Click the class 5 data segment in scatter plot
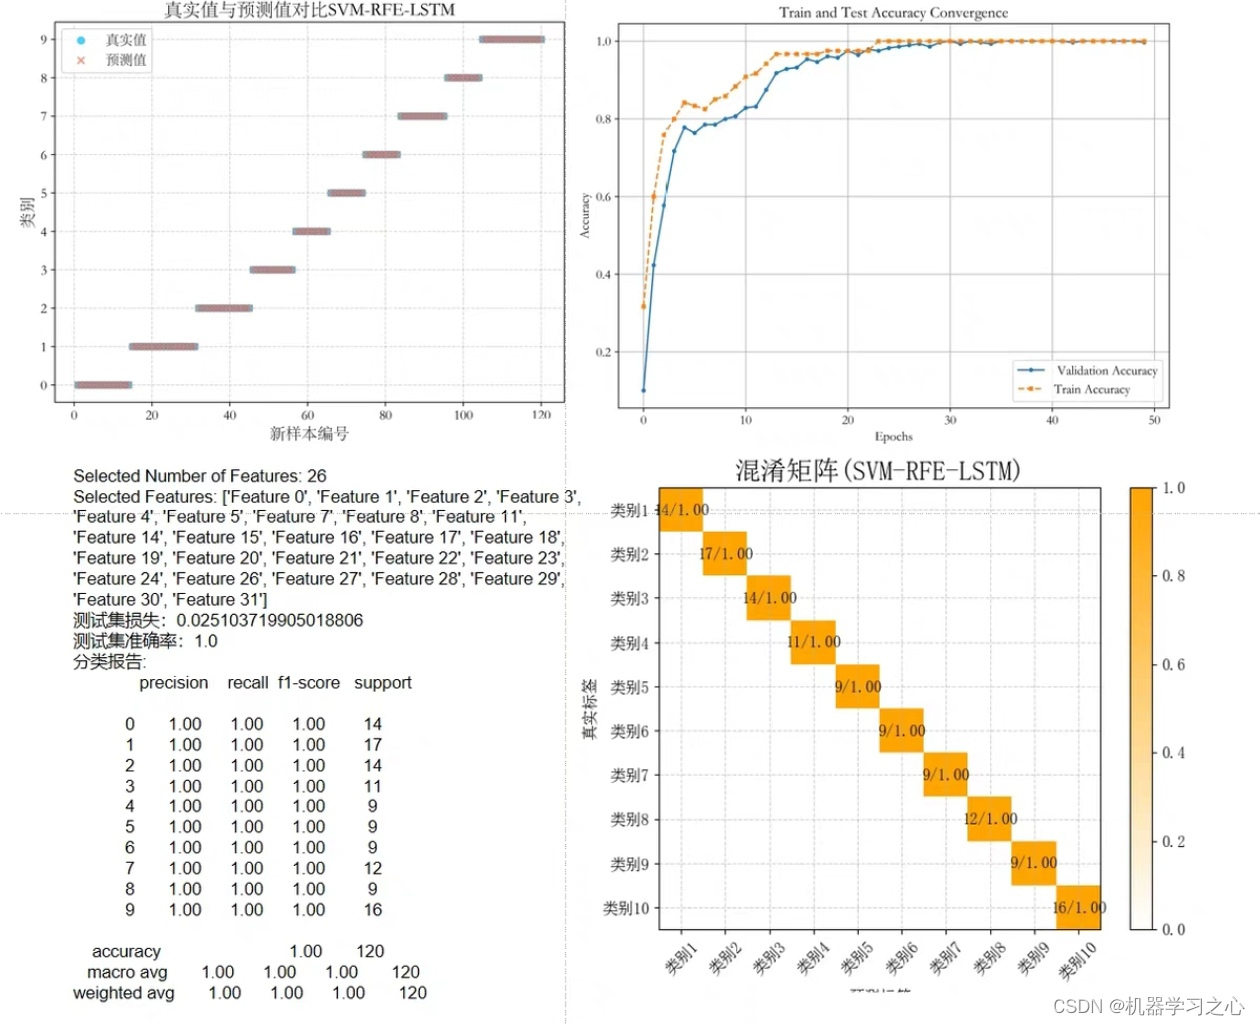This screenshot has width=1260, height=1025. point(346,193)
